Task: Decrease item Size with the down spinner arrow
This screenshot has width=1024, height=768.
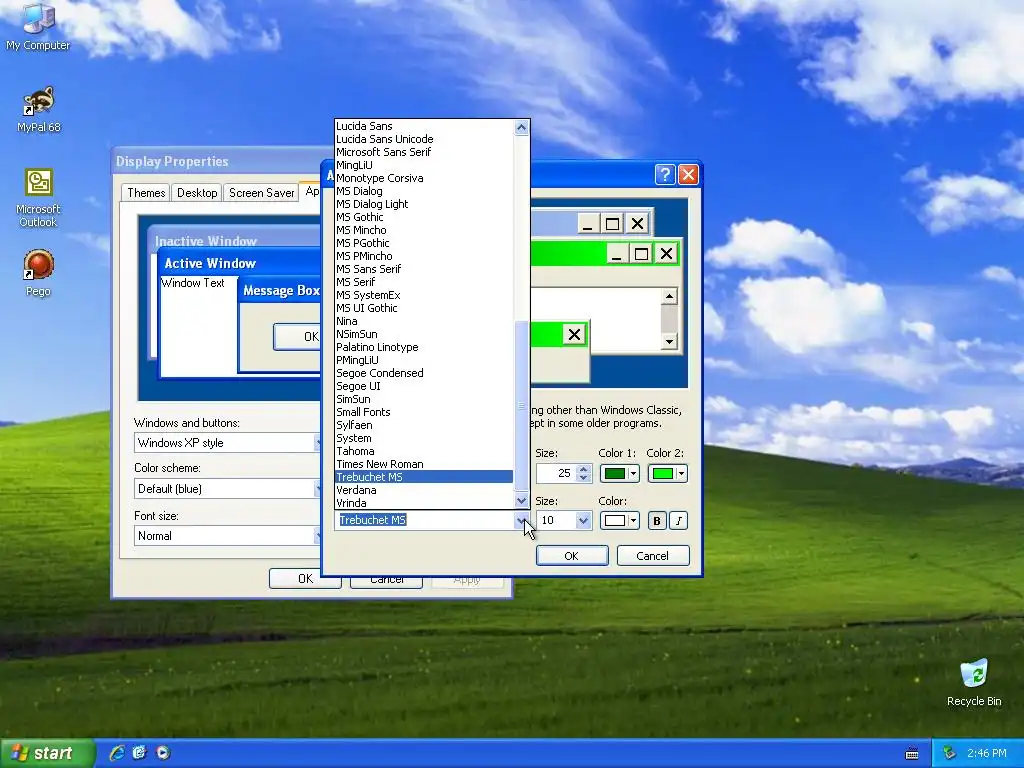Action: pos(584,478)
